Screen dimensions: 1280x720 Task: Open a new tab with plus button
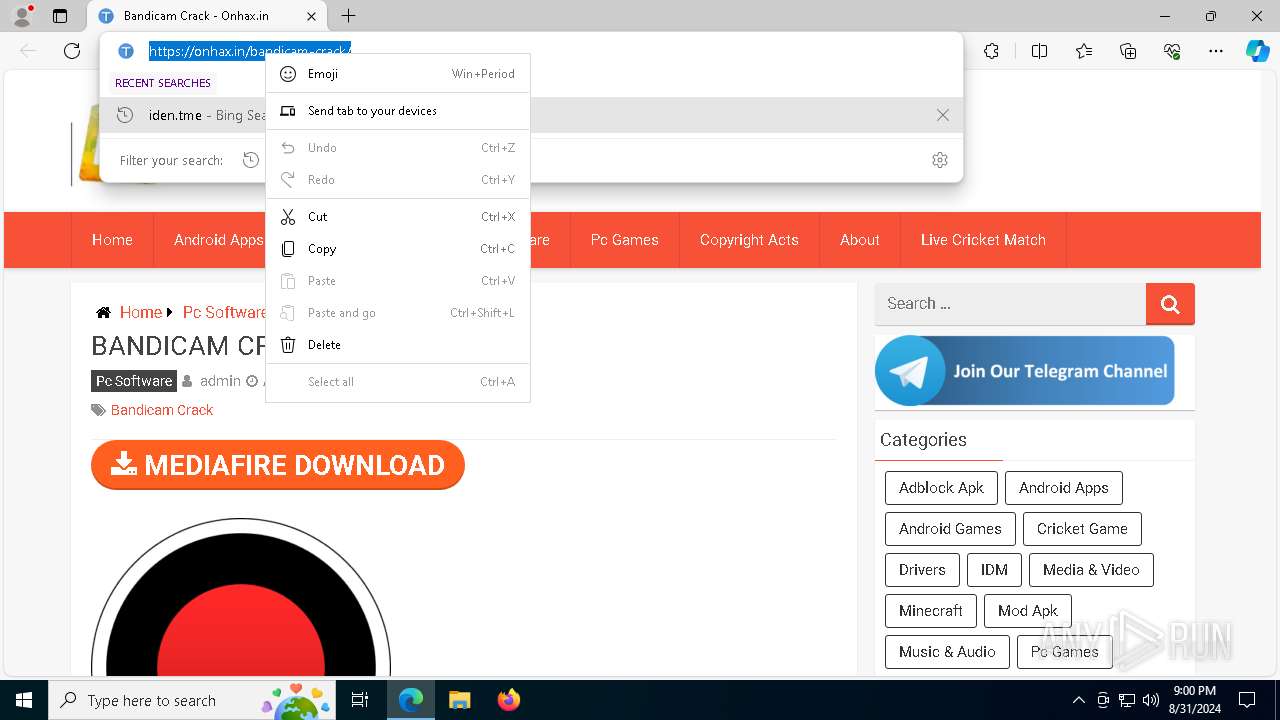click(348, 16)
